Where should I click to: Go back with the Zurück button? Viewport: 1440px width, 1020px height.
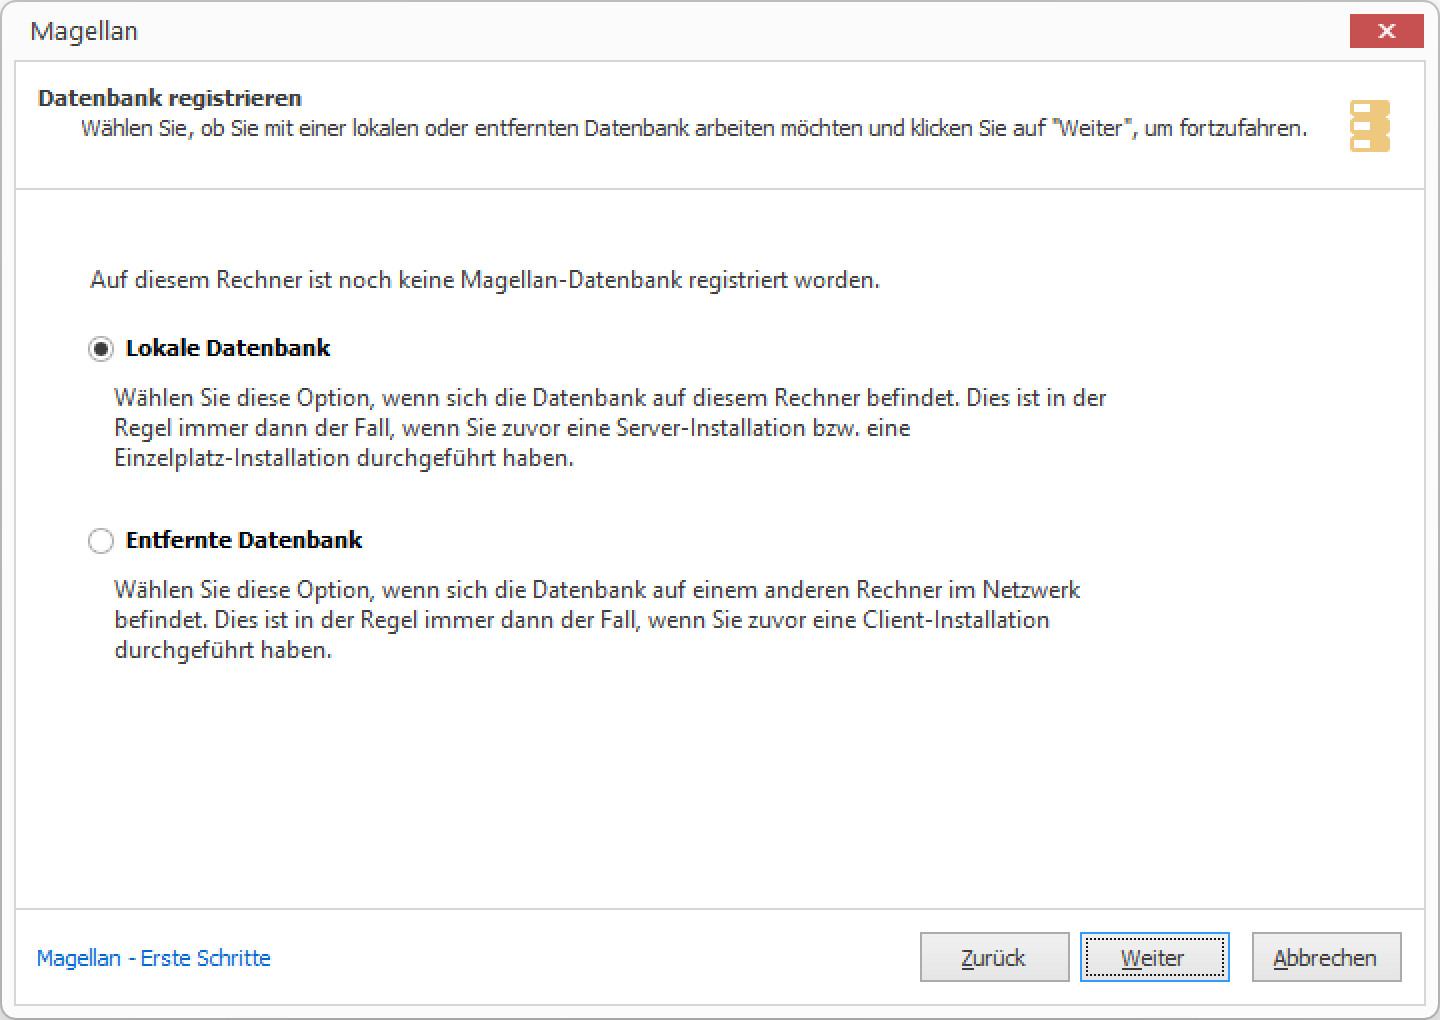pyautogui.click(x=994, y=957)
